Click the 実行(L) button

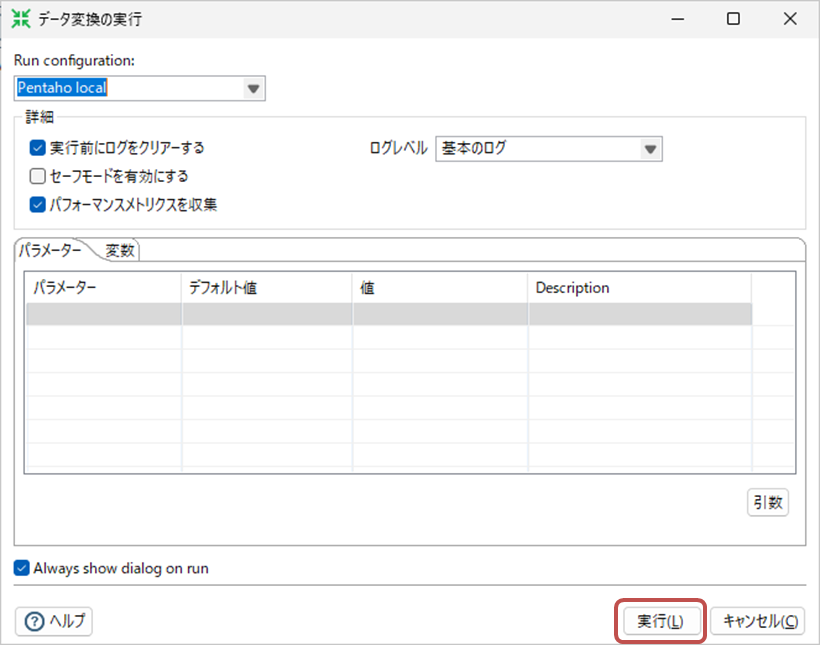click(x=660, y=621)
